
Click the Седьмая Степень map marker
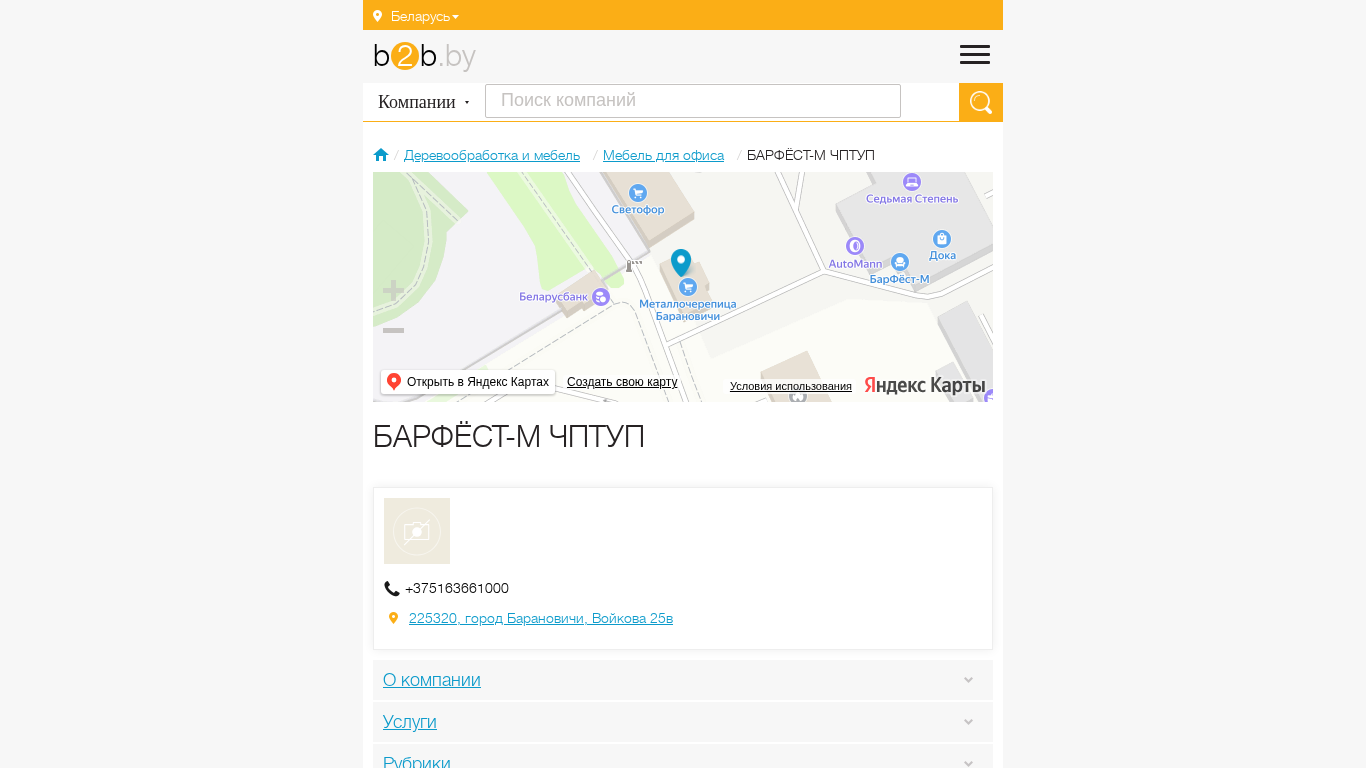point(911,182)
